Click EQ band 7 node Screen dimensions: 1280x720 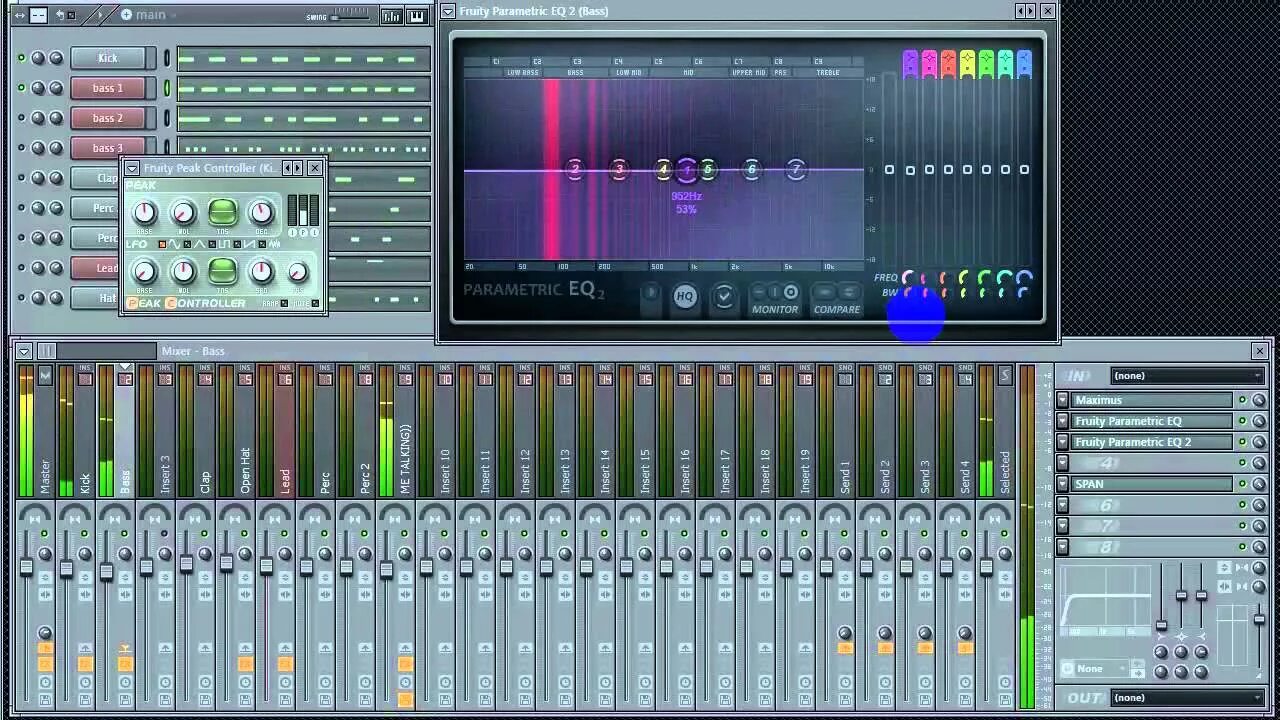coord(796,170)
